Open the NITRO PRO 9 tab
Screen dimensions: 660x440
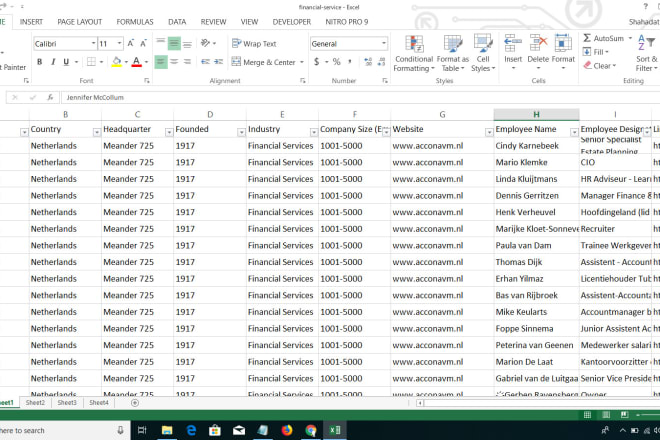(346, 22)
